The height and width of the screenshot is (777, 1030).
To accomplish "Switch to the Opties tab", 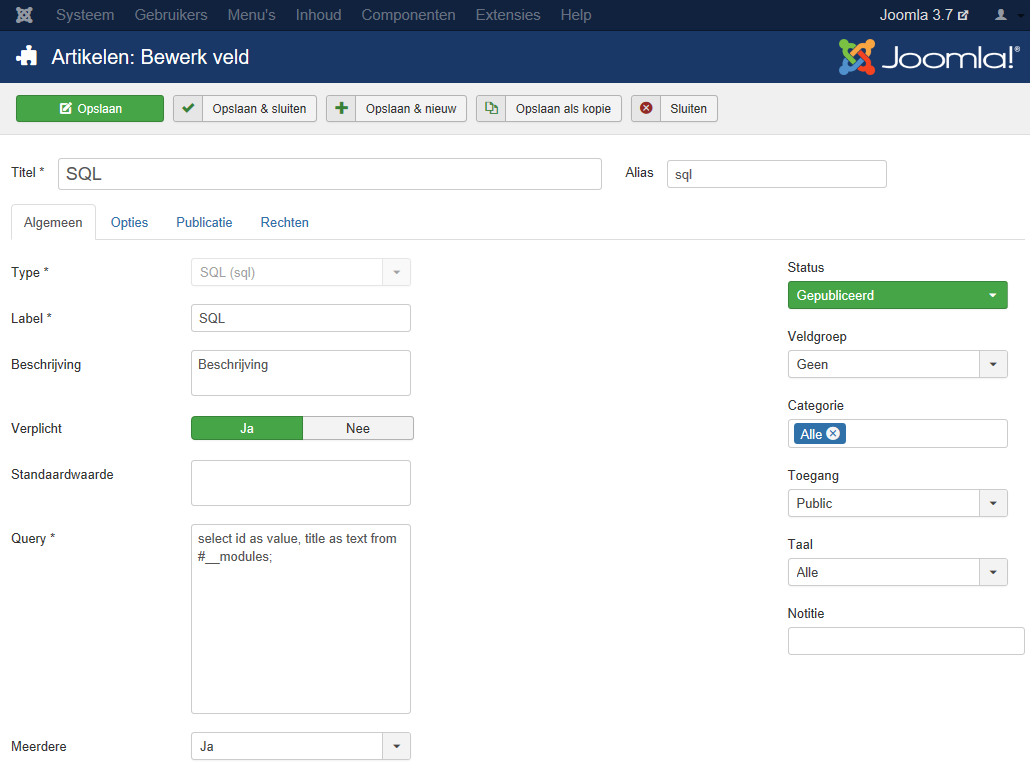I will [129, 223].
